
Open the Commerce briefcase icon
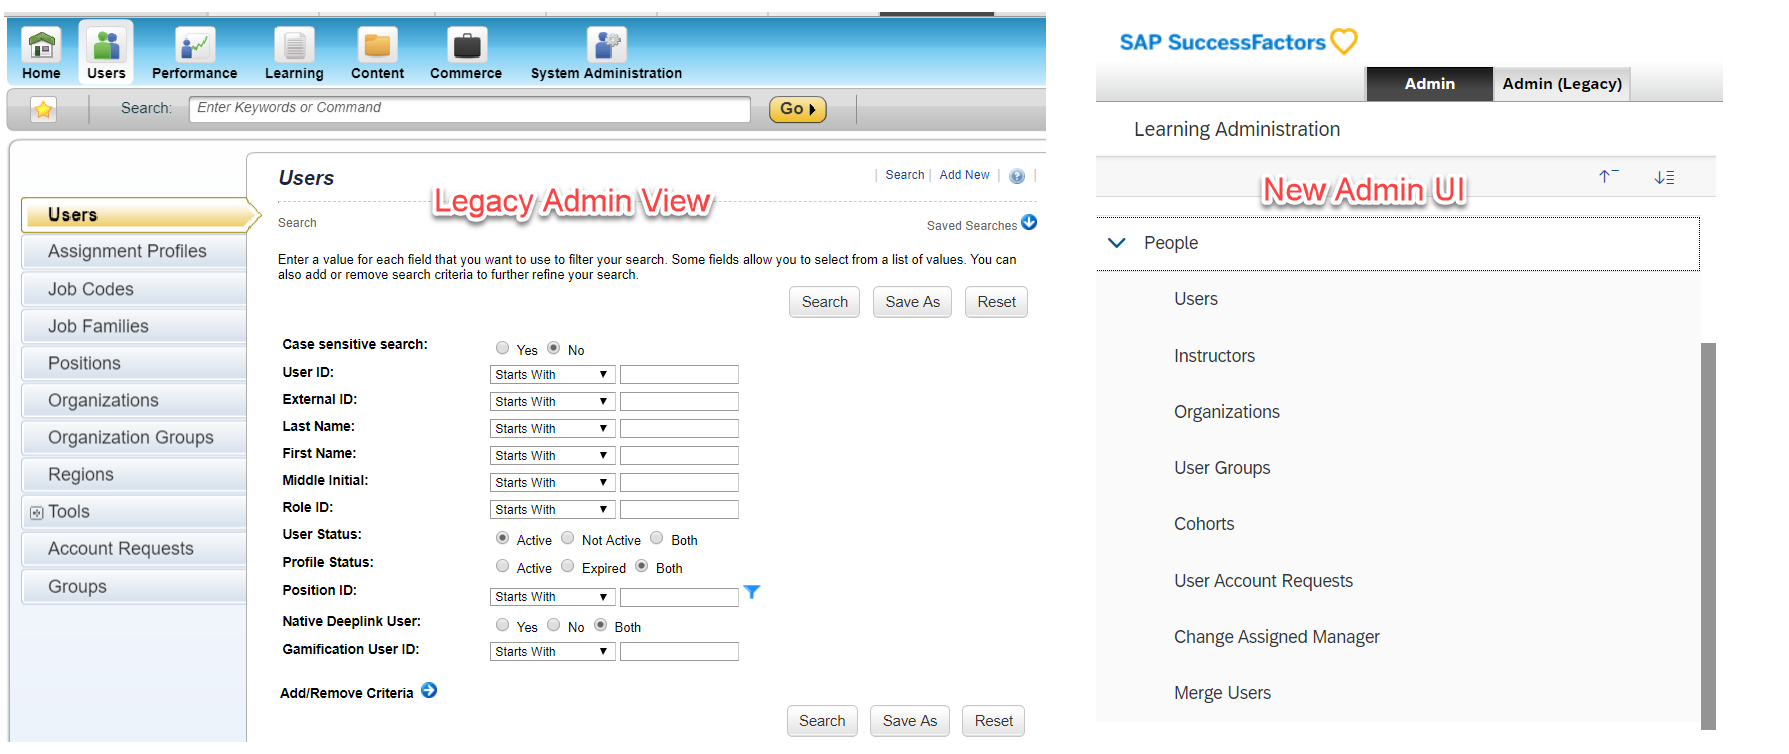point(466,46)
